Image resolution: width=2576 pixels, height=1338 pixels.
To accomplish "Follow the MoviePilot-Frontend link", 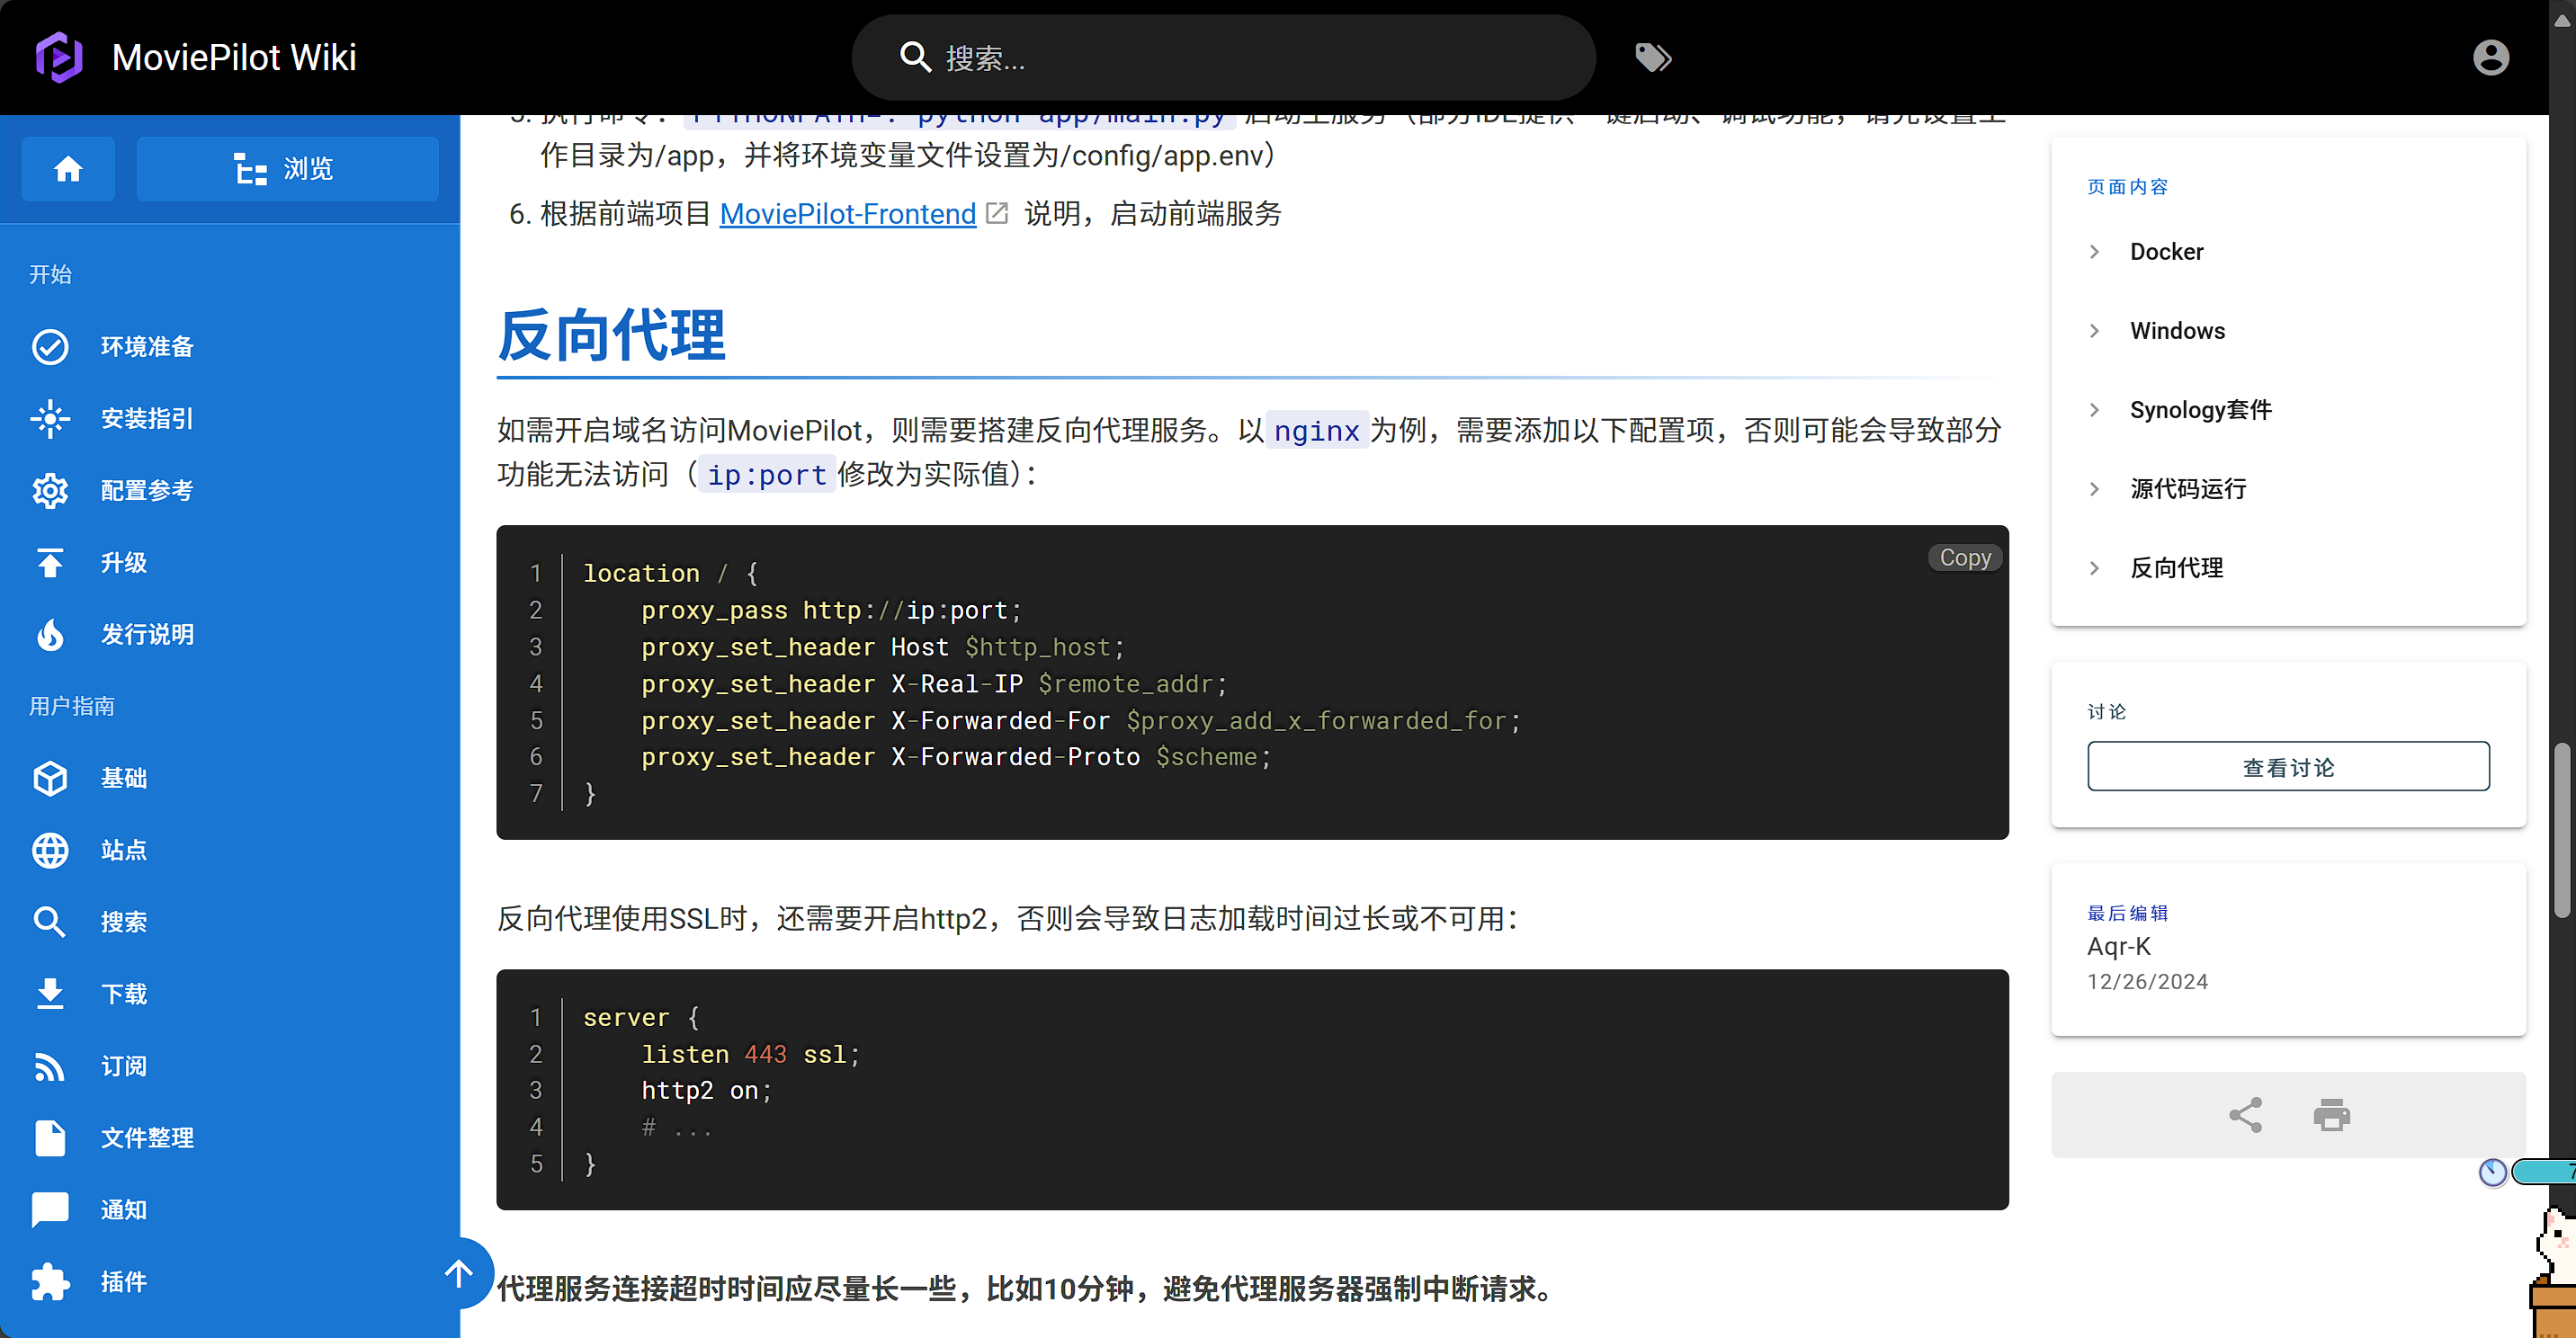I will click(x=847, y=214).
